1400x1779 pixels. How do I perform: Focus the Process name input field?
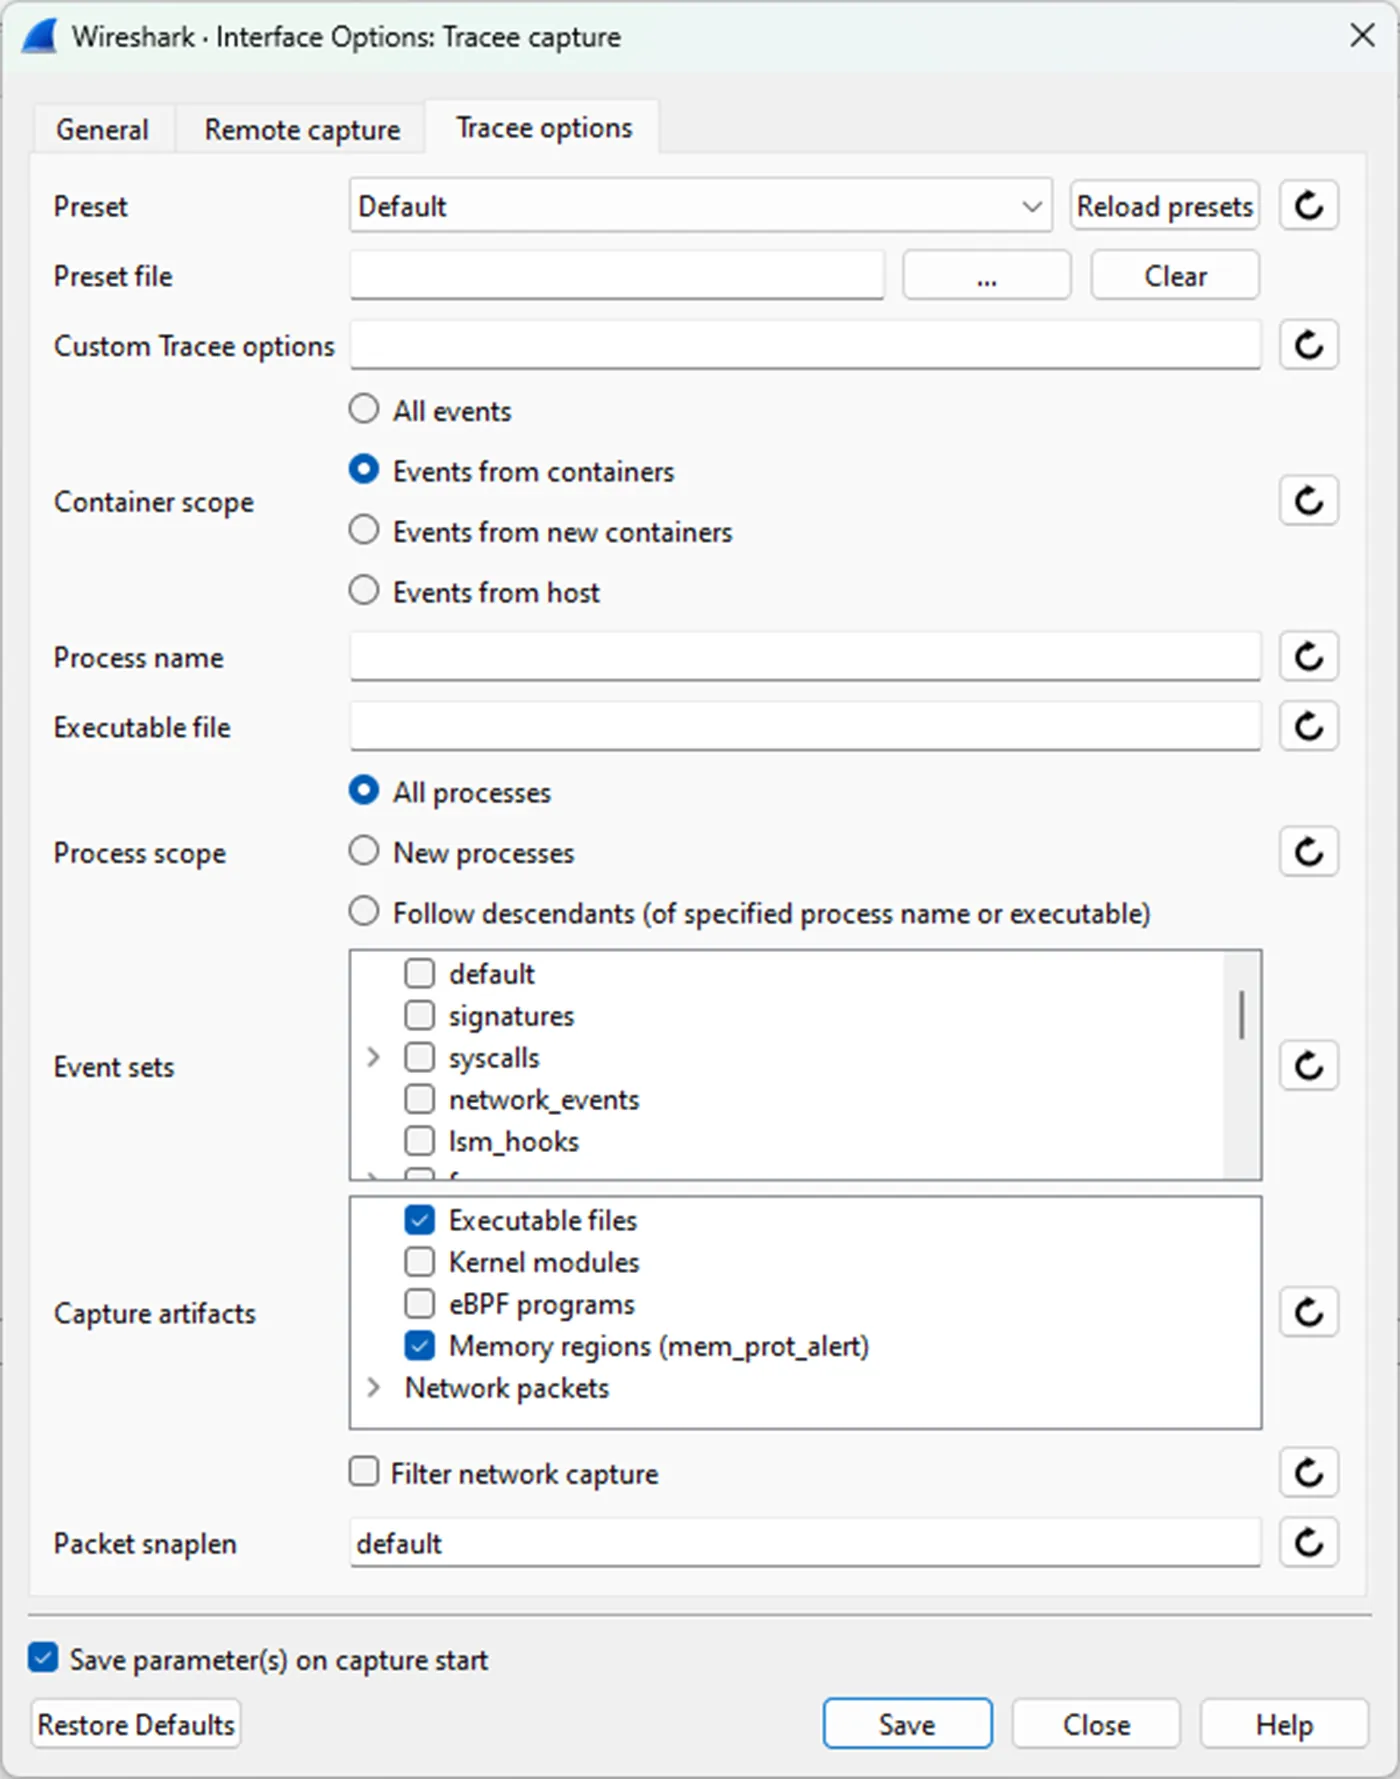805,657
